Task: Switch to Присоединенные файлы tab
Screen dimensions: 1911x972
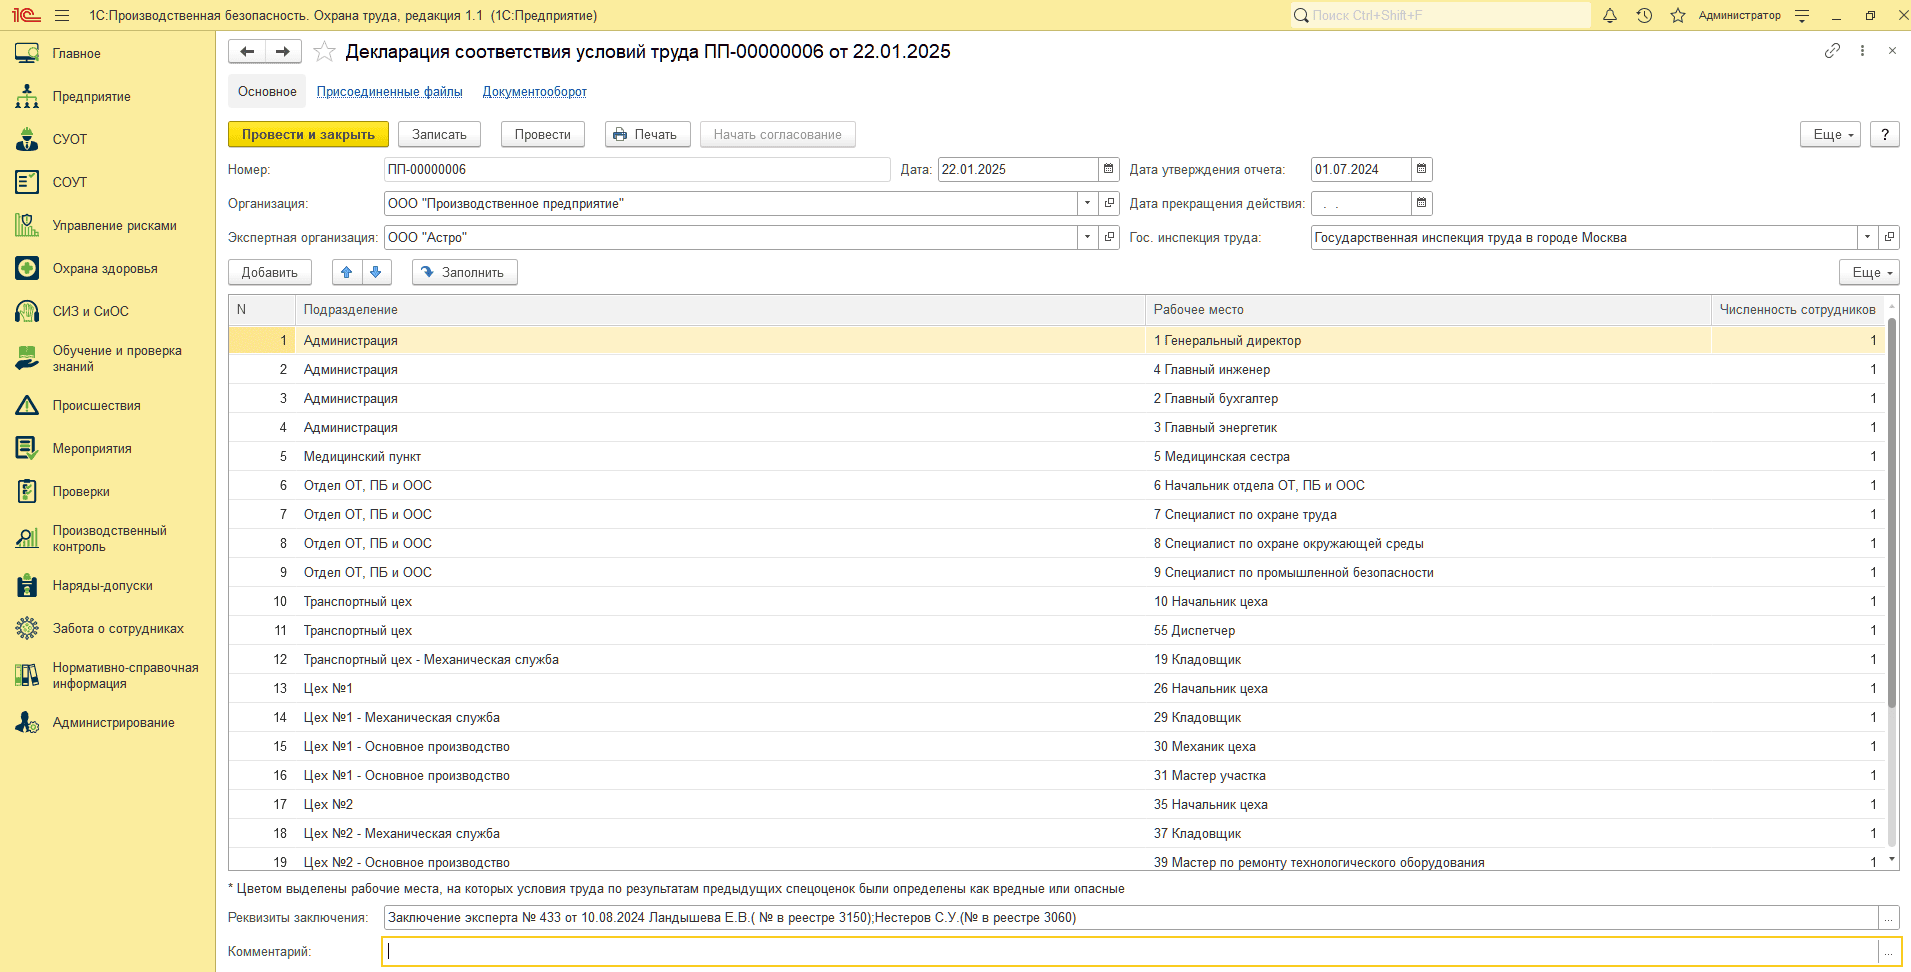Action: coord(390,92)
